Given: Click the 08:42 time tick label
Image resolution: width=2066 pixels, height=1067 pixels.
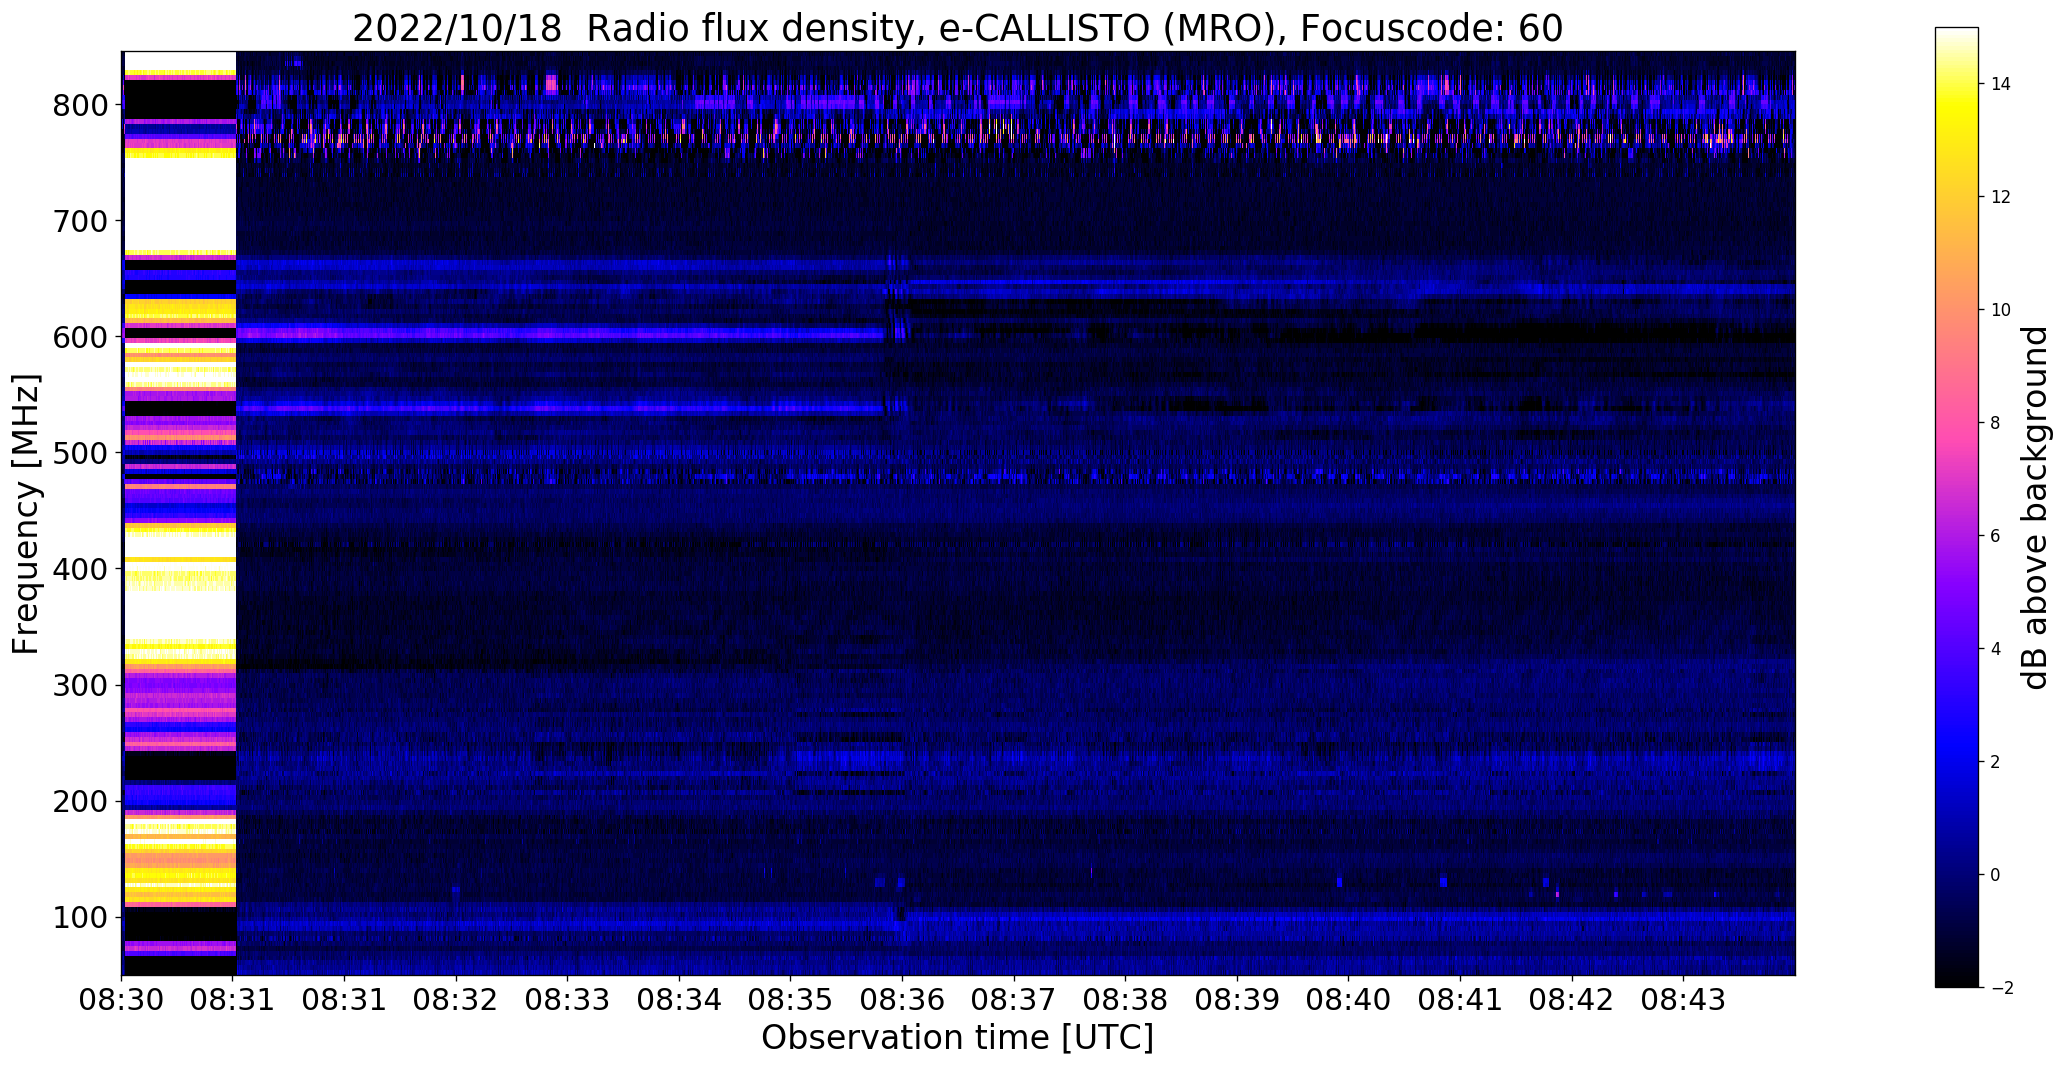Looking at the screenshot, I should [1572, 1000].
